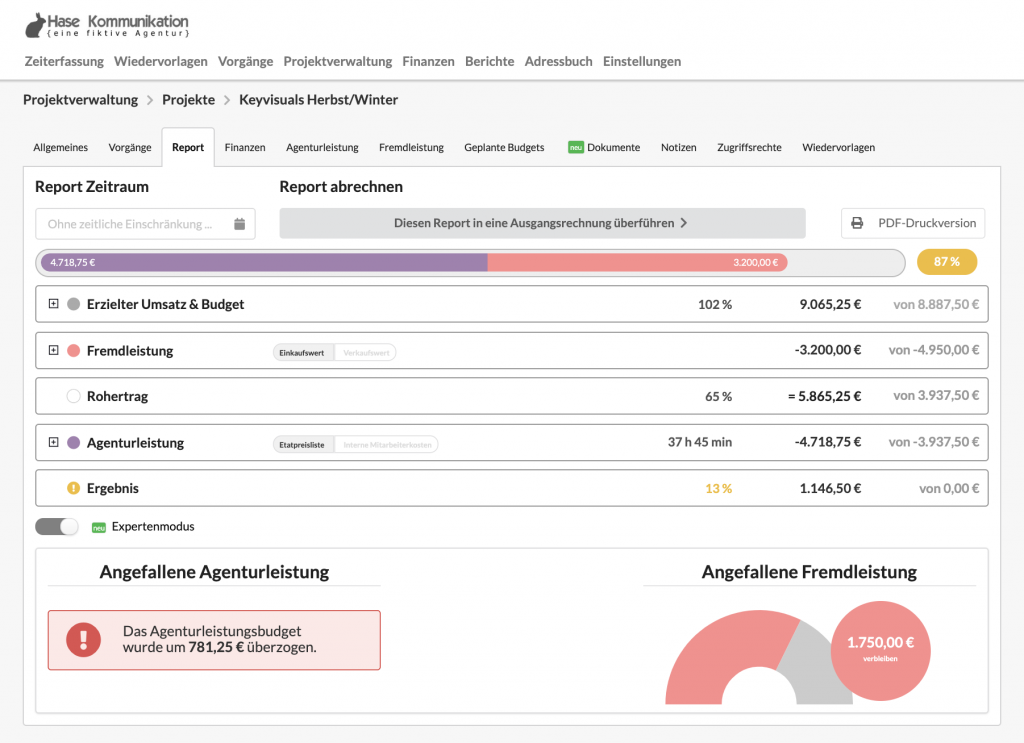Switch to the Allgemeines tab
1024x743 pixels.
click(x=61, y=148)
